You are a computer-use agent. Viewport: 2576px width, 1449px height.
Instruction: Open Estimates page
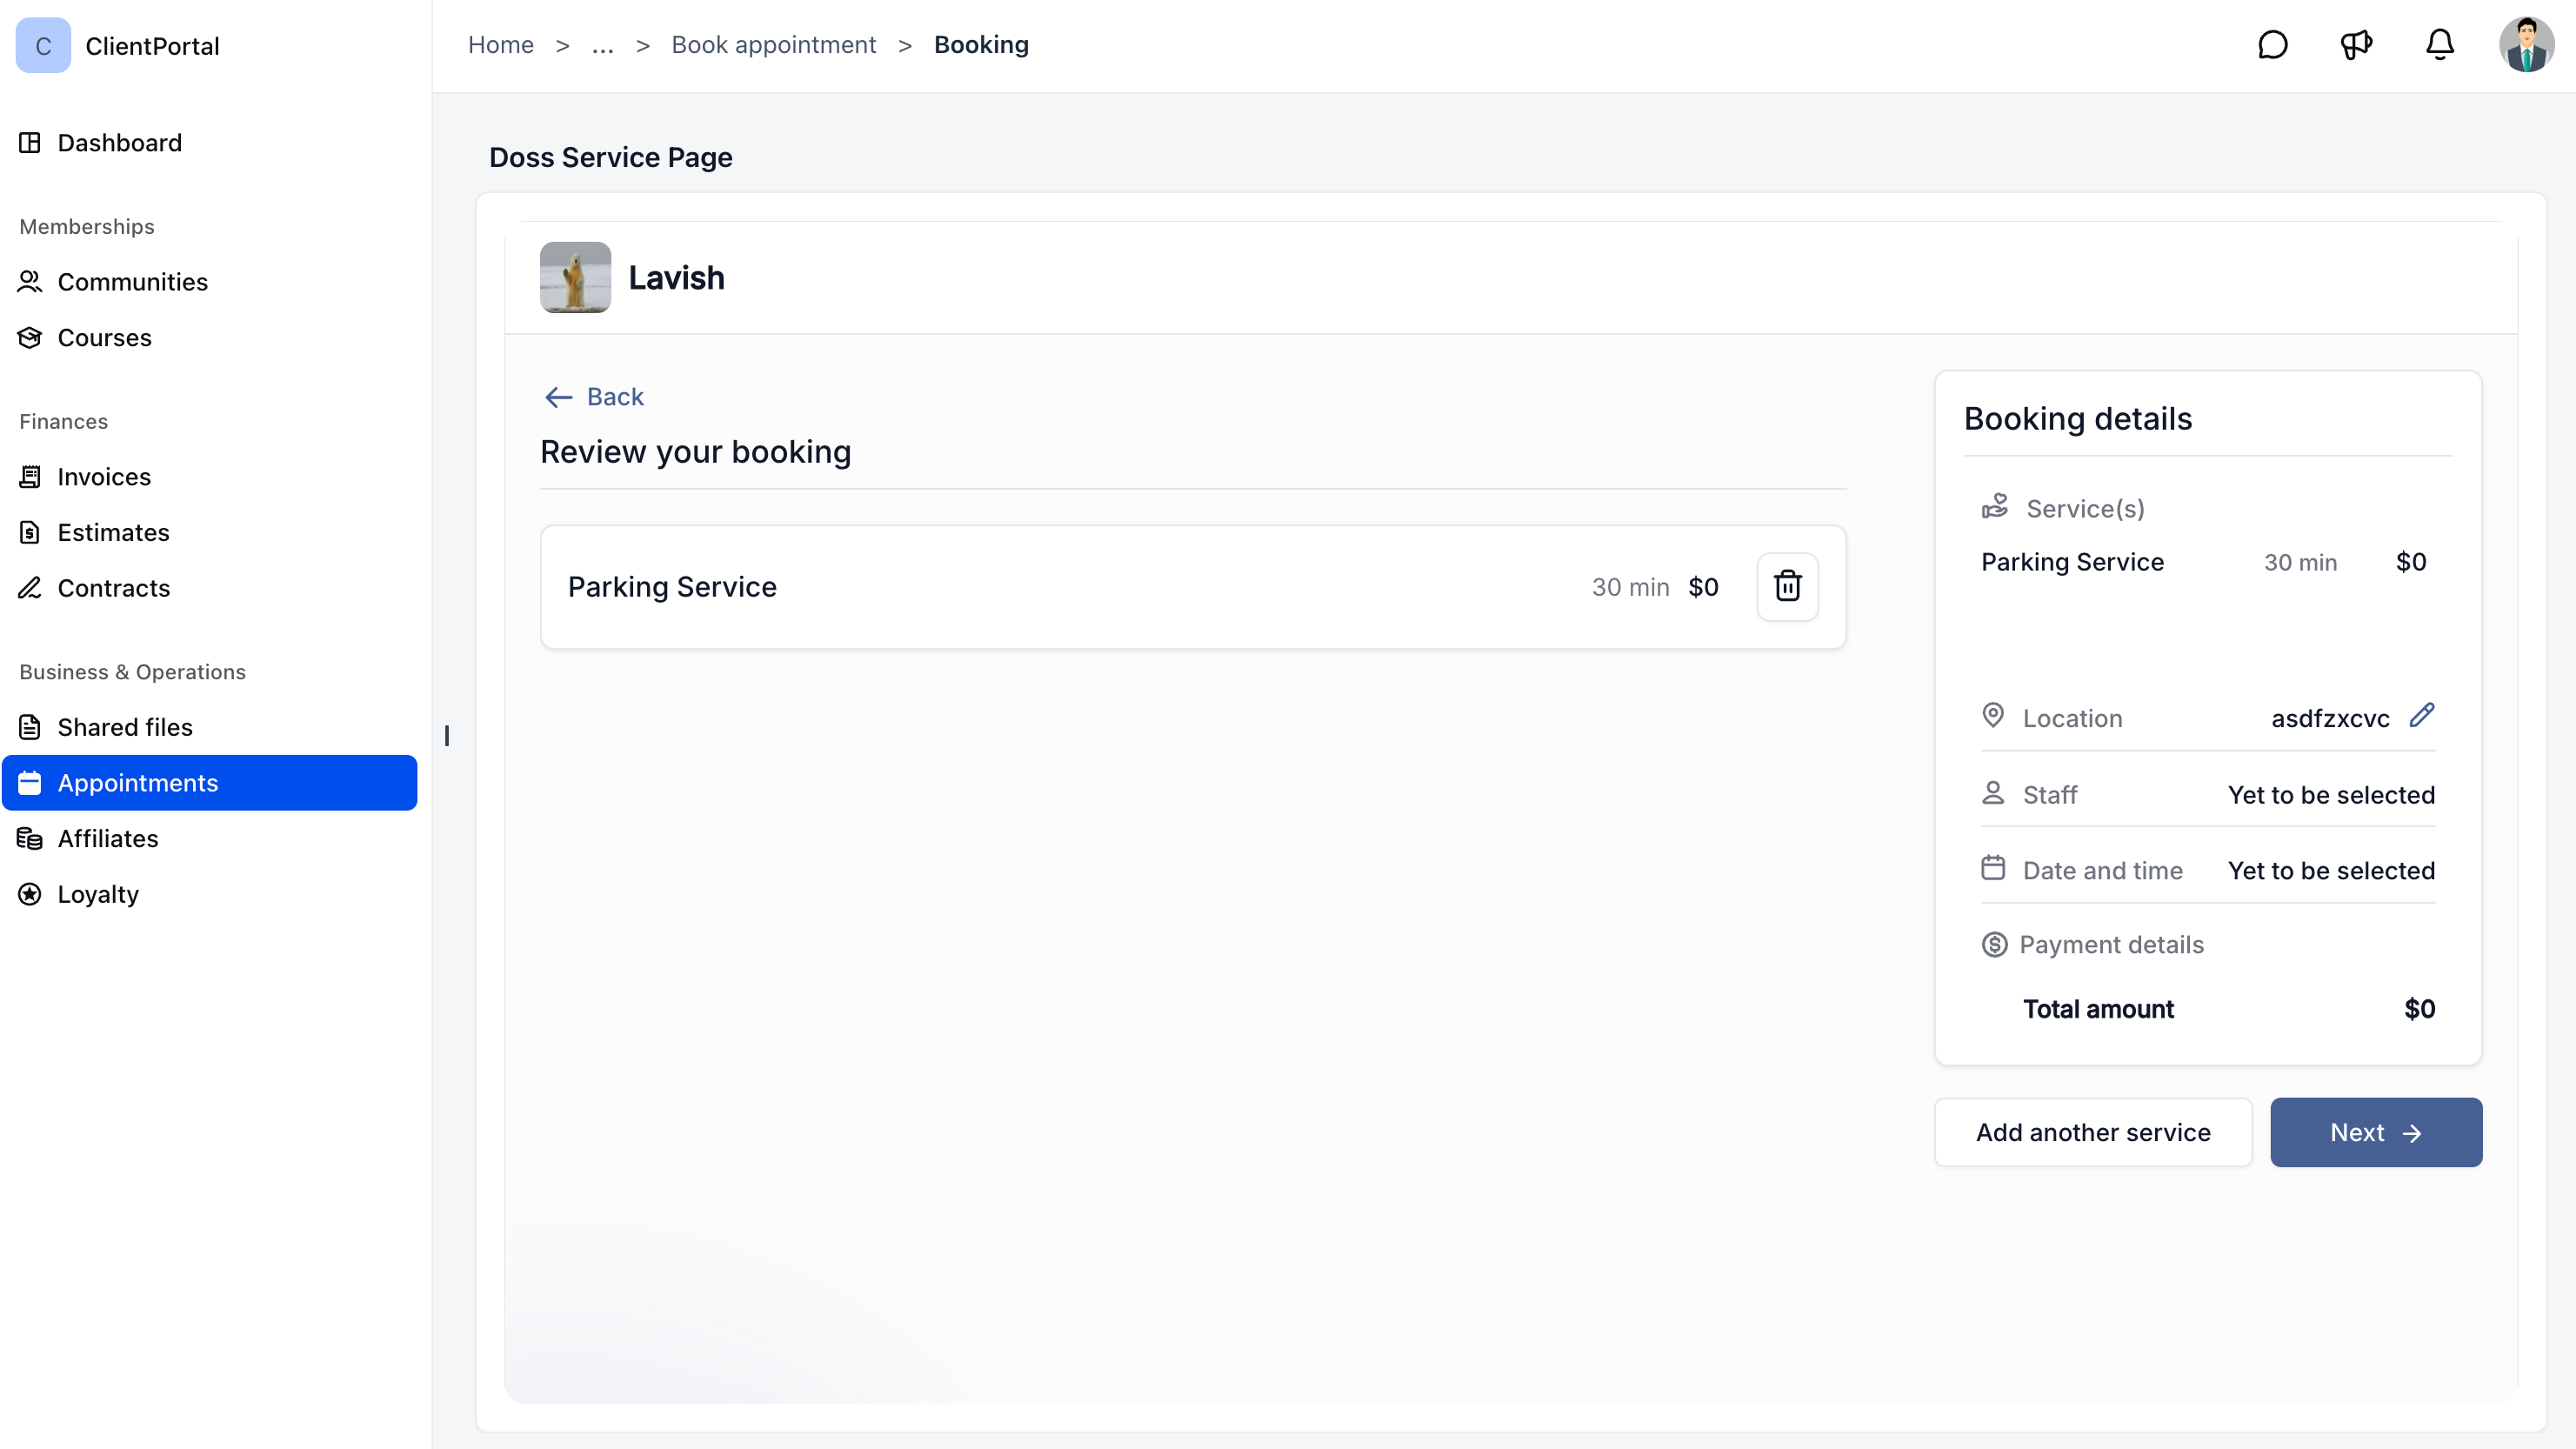pyautogui.click(x=209, y=533)
